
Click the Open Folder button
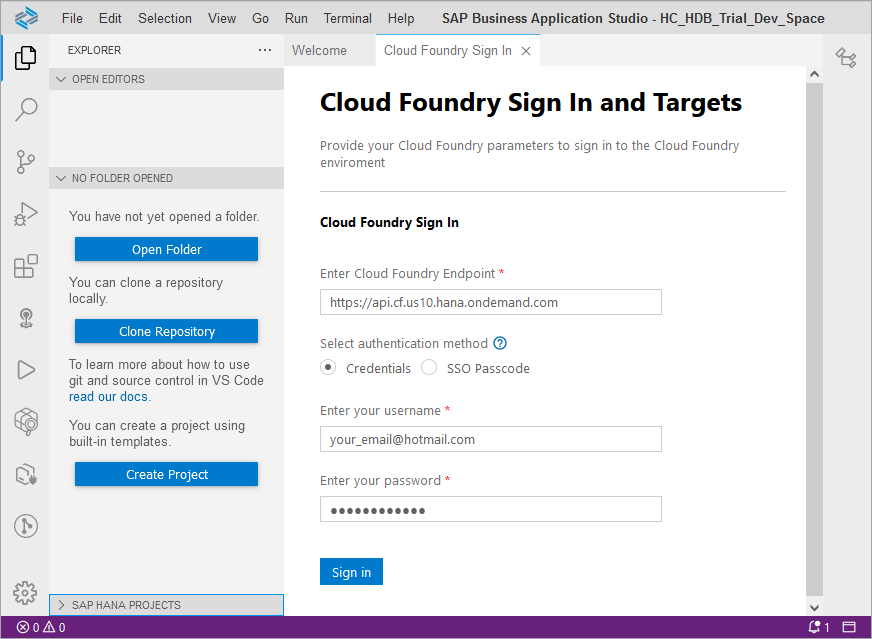tap(166, 249)
